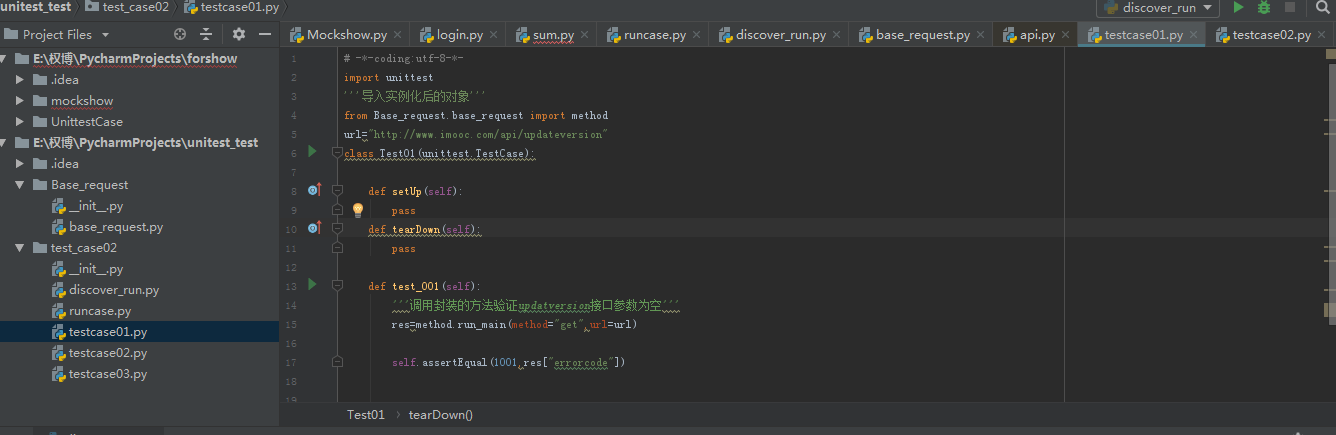Place cursor on the assertEqual line
This screenshot has width=1336, height=435.
pos(508,362)
